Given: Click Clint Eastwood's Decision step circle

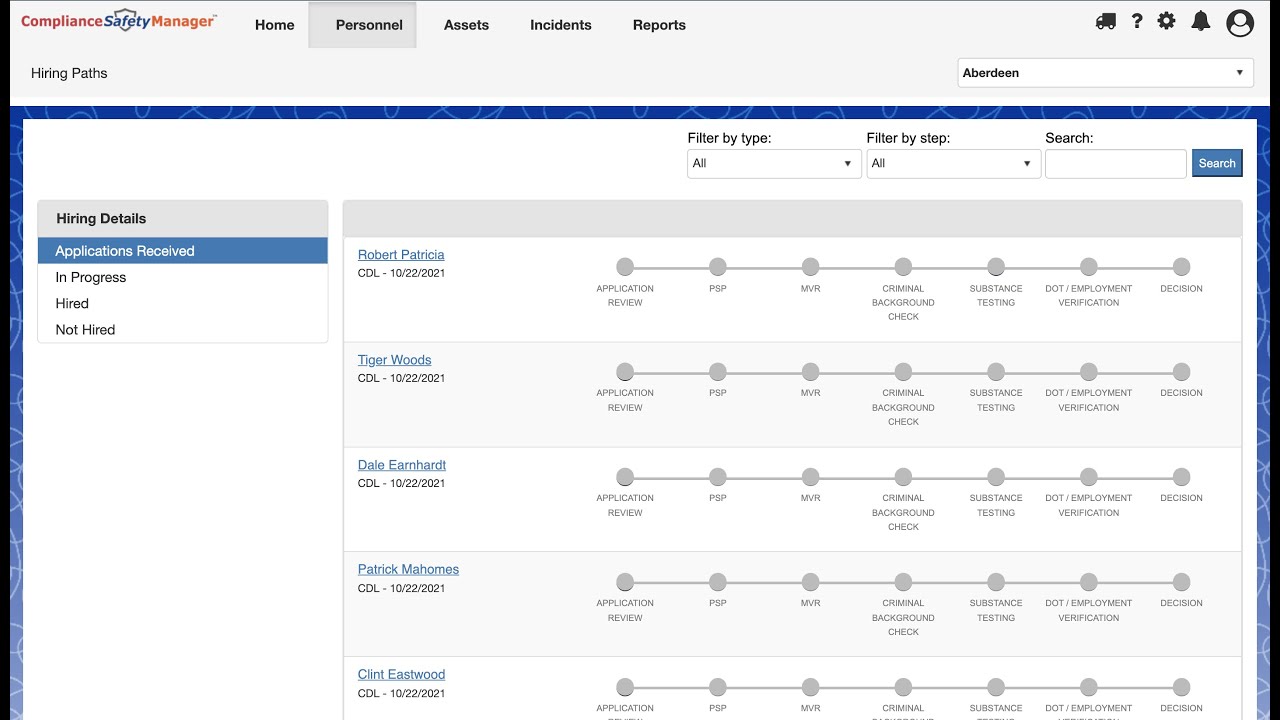Looking at the screenshot, I should pyautogui.click(x=1181, y=687).
